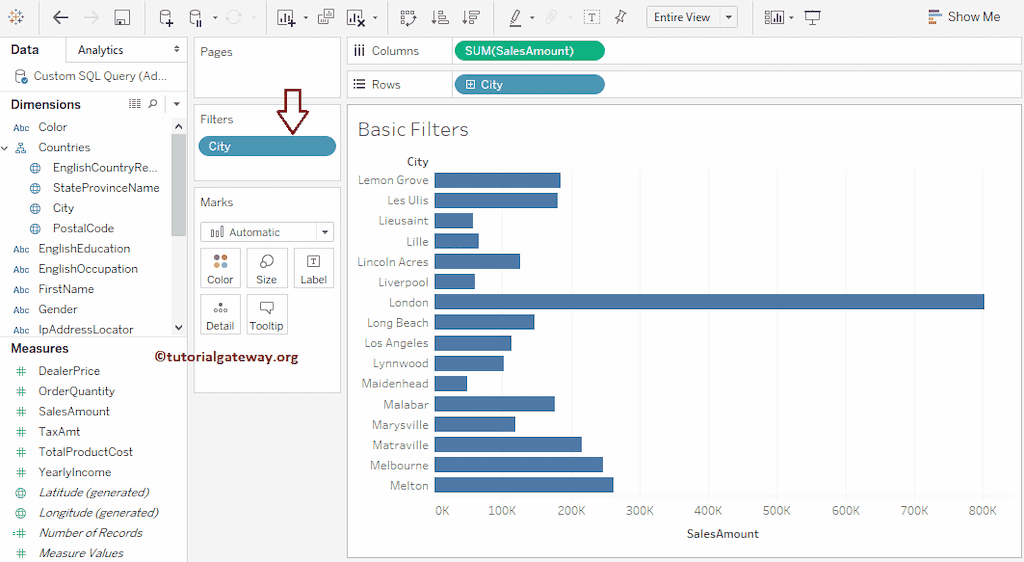Click the Size card in Marks
Screen dimensions: 1024x562
[267, 268]
